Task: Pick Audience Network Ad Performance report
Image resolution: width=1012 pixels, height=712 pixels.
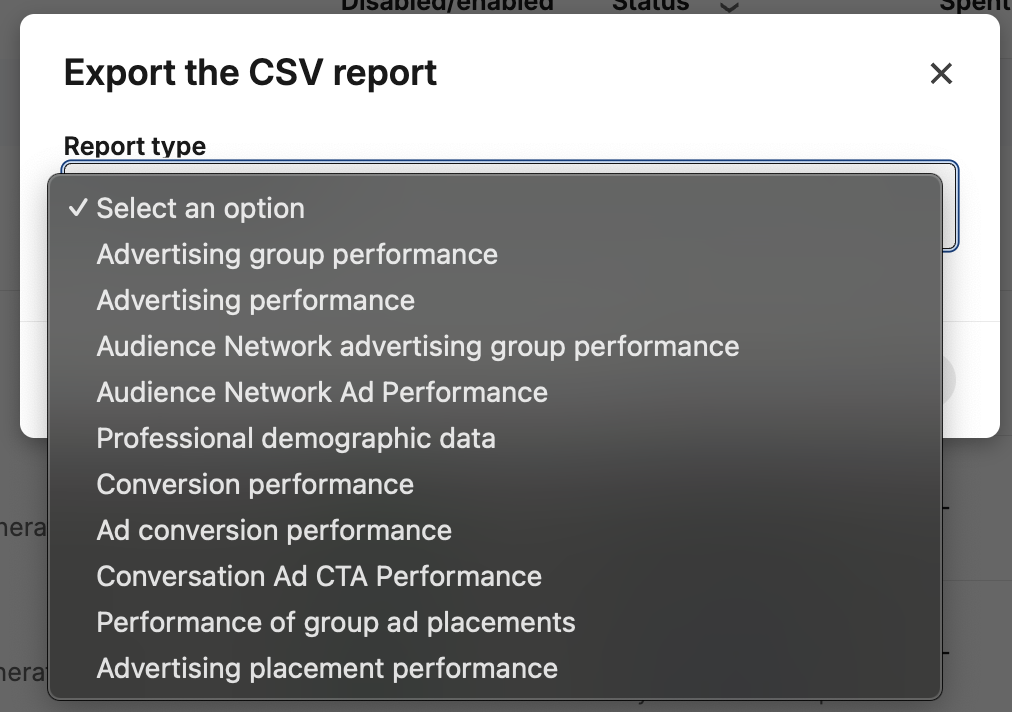Action: pyautogui.click(x=321, y=392)
